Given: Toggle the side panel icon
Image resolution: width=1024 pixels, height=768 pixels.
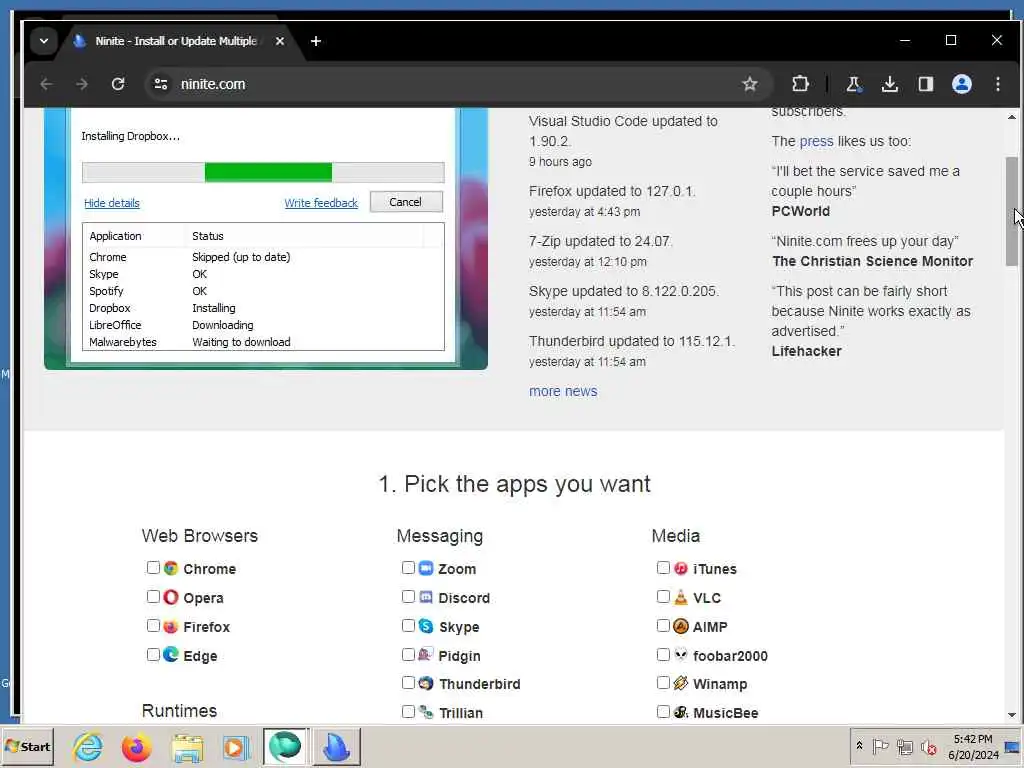Looking at the screenshot, I should (925, 84).
